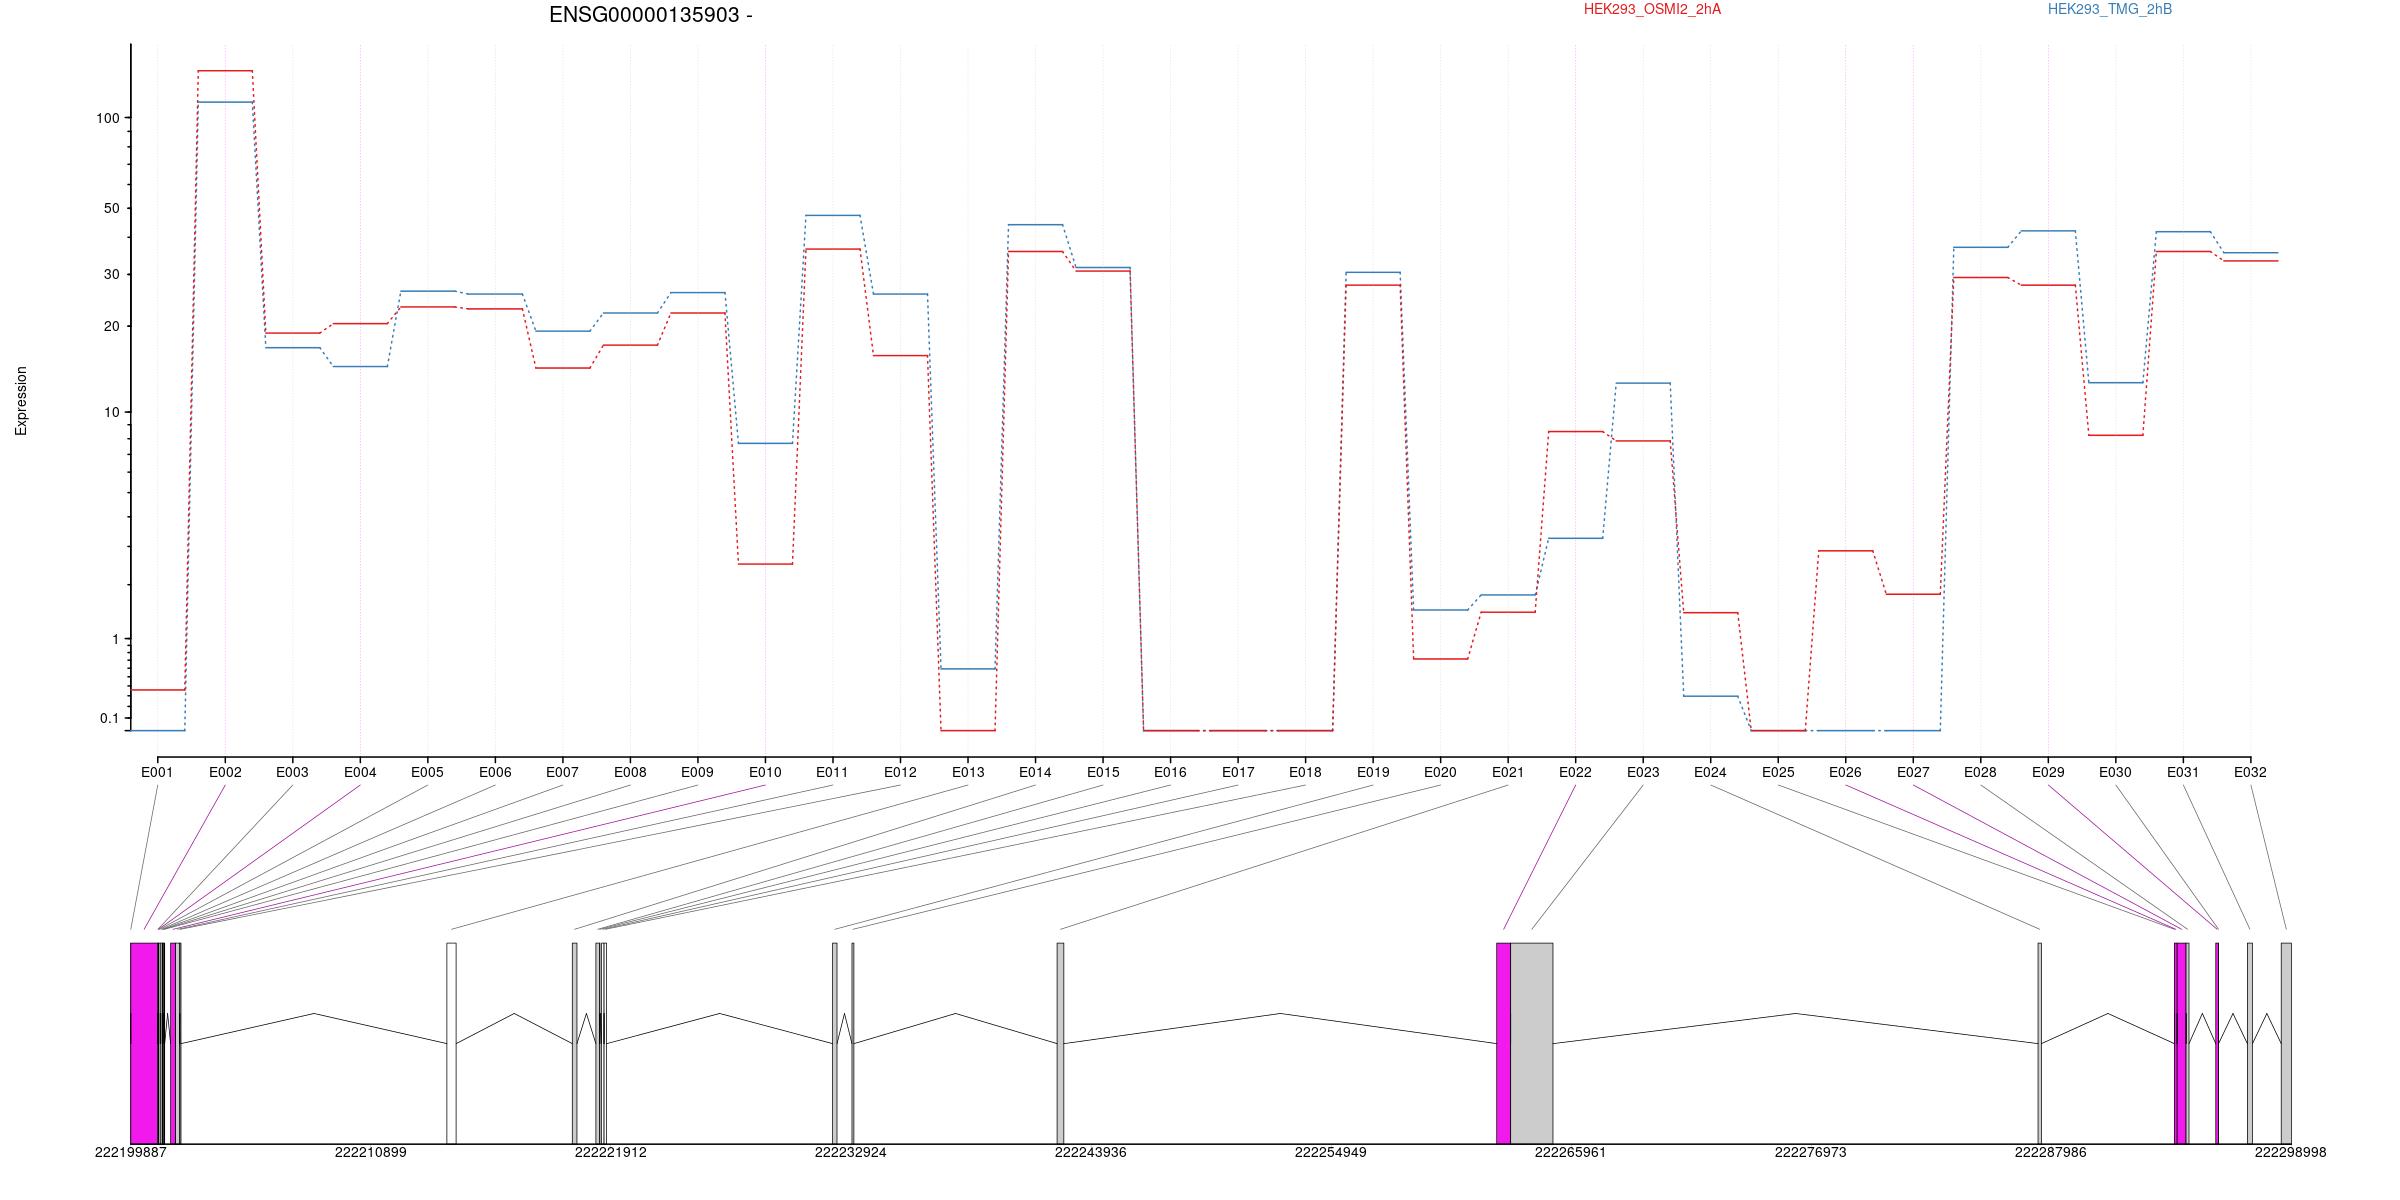Click the E026 exon label
This screenshot has width=2400, height=1200.
(1845, 772)
